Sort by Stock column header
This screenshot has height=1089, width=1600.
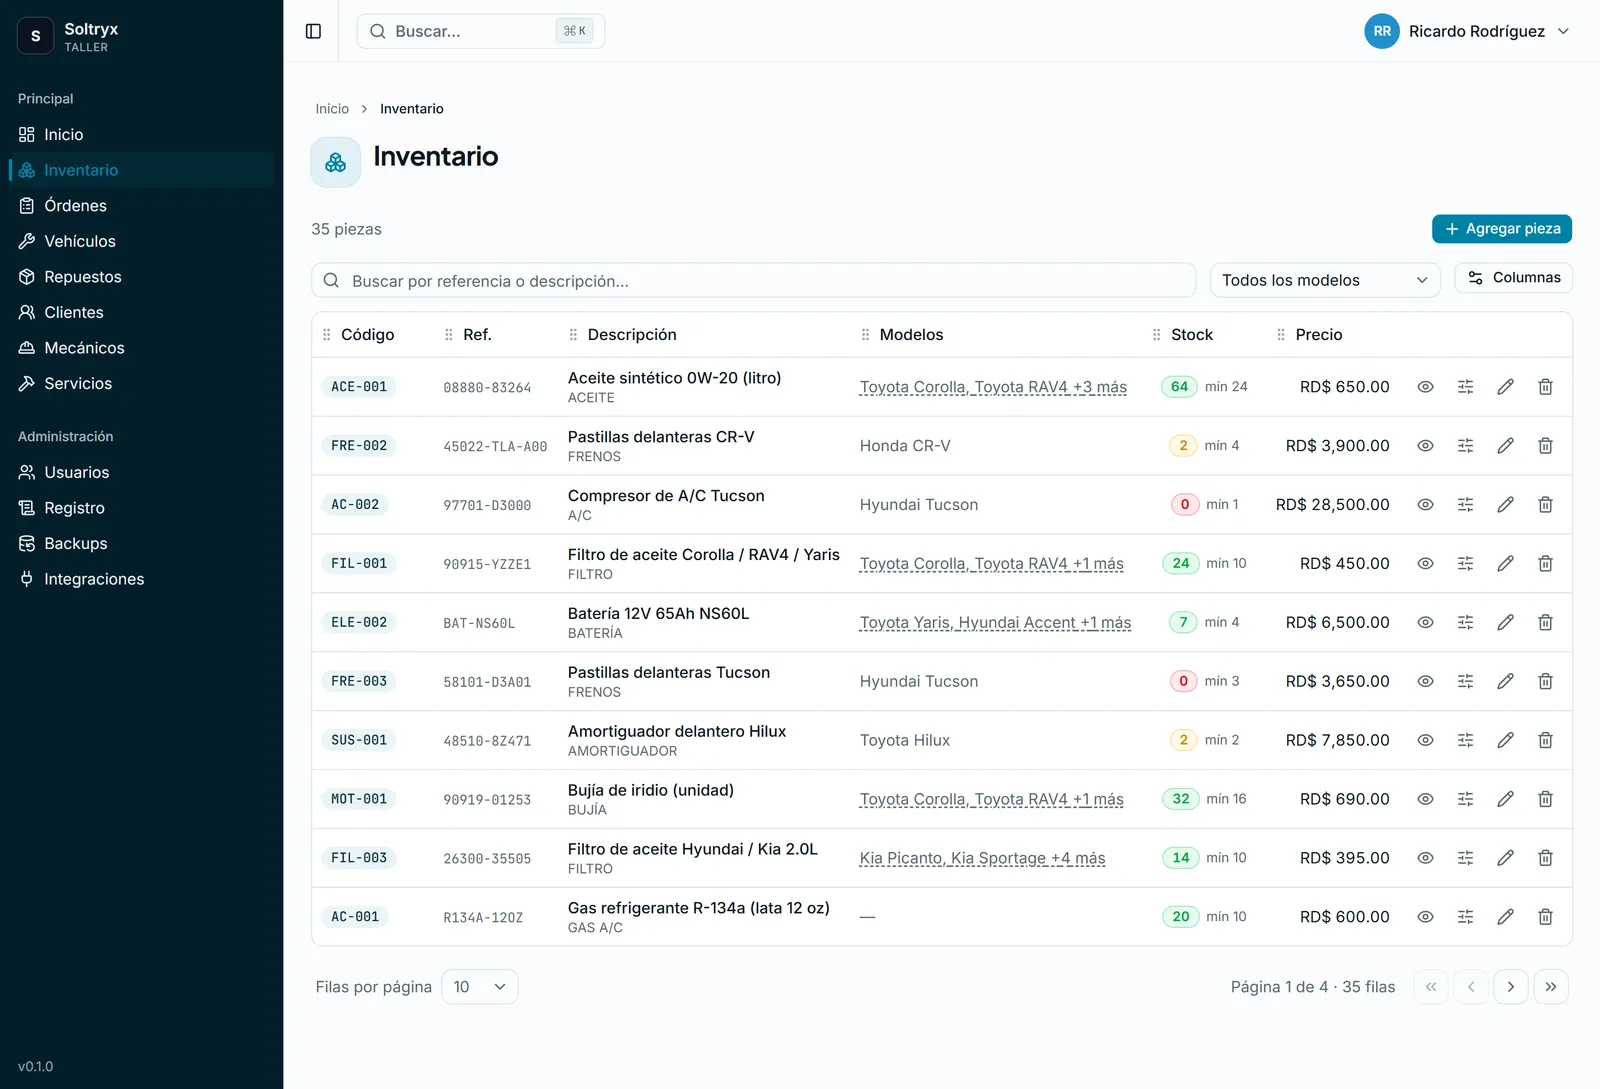coord(1192,335)
